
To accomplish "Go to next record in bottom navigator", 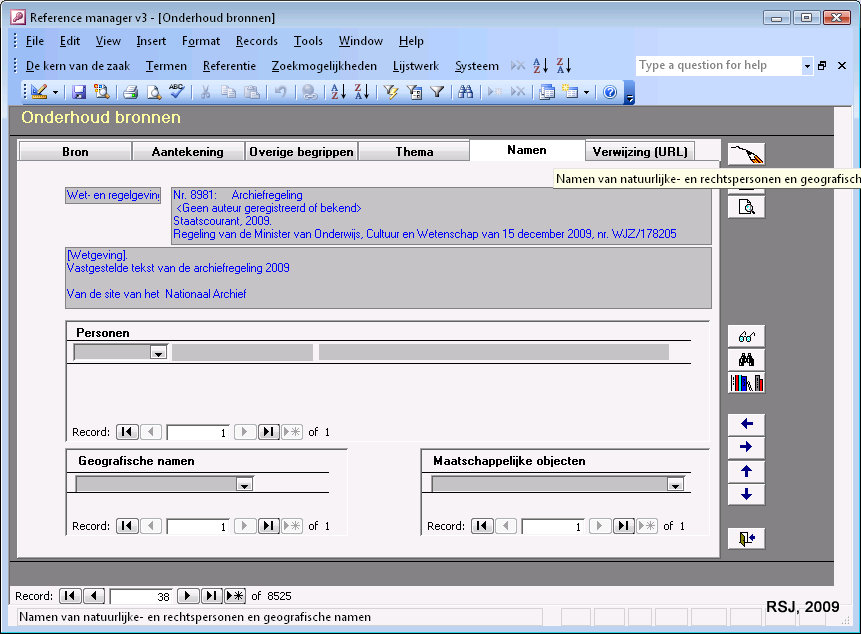I will (x=188, y=596).
